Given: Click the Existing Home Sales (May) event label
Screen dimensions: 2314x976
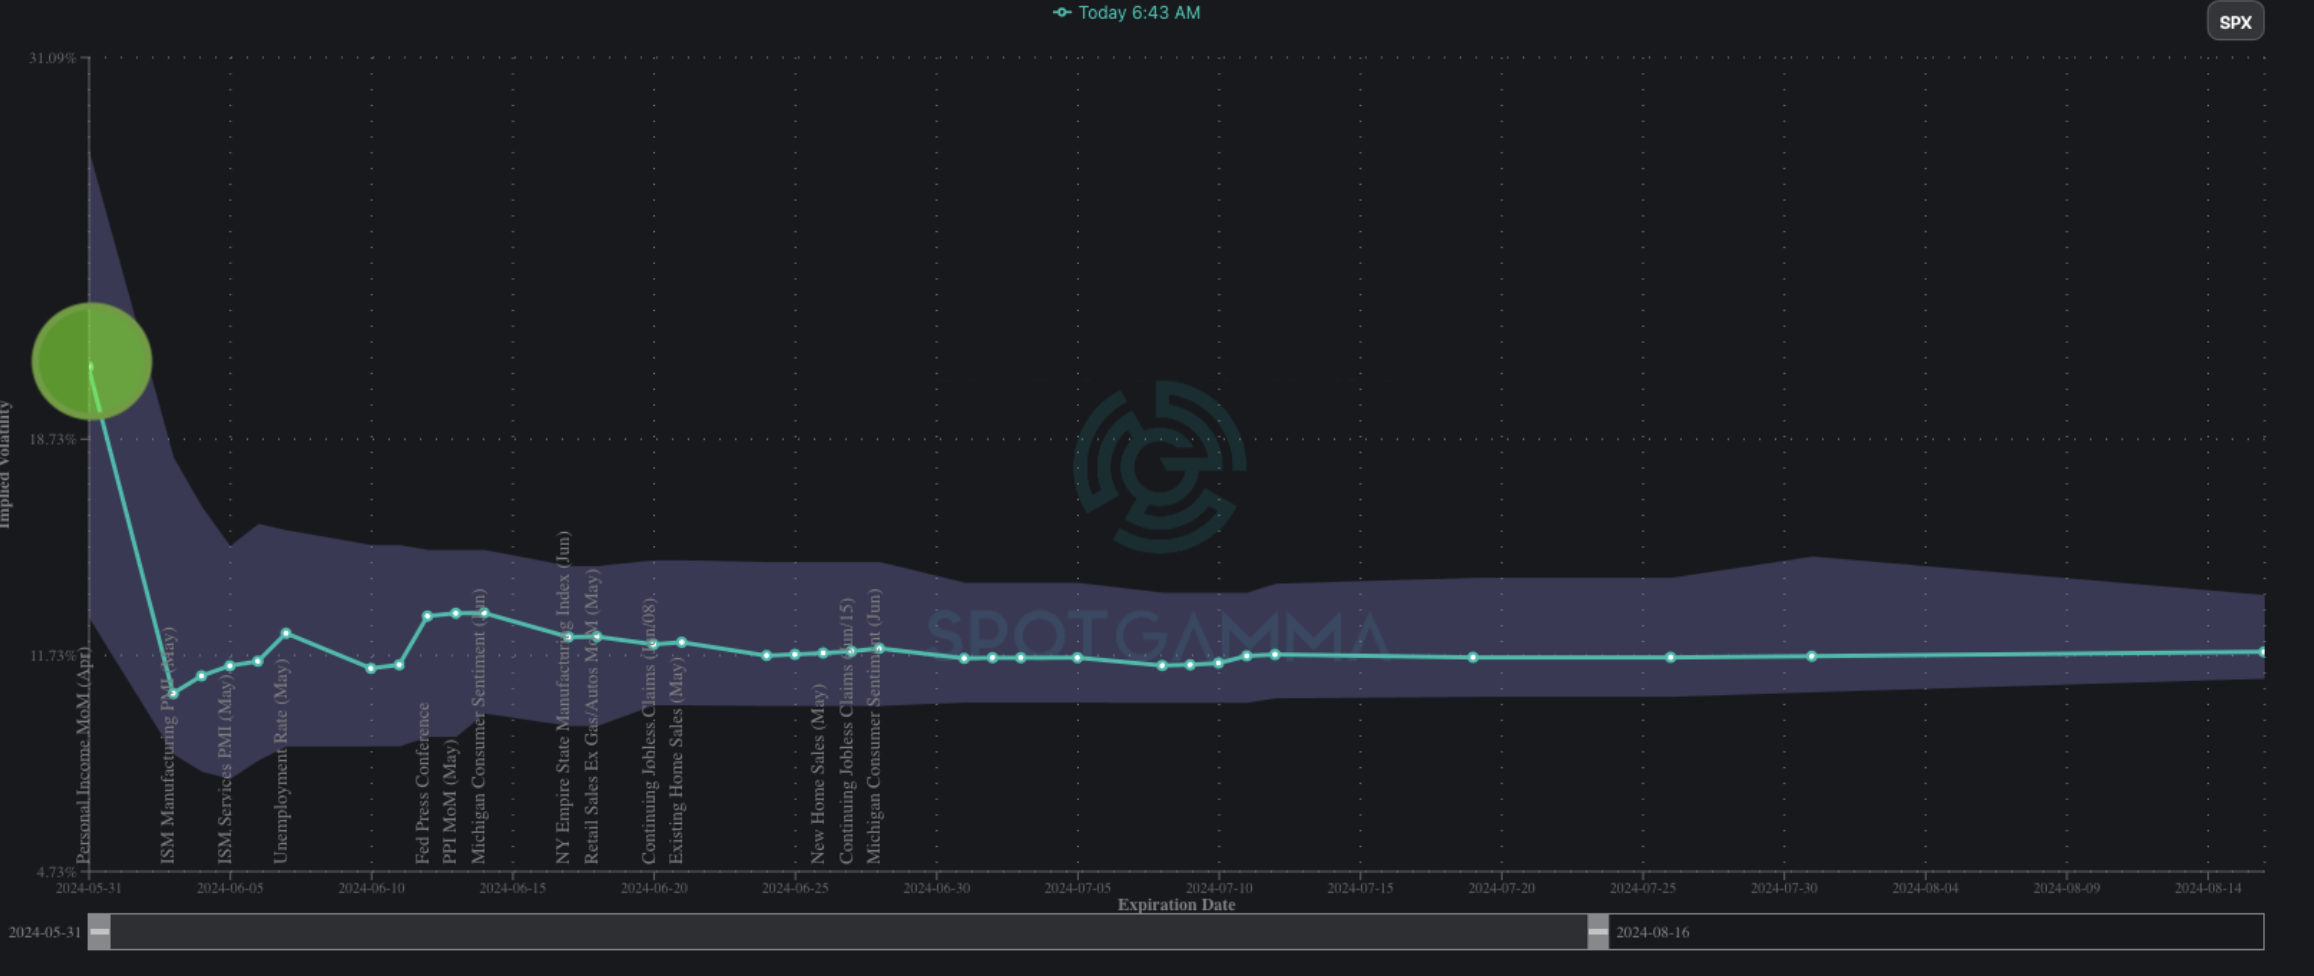Looking at the screenshot, I should (677, 760).
